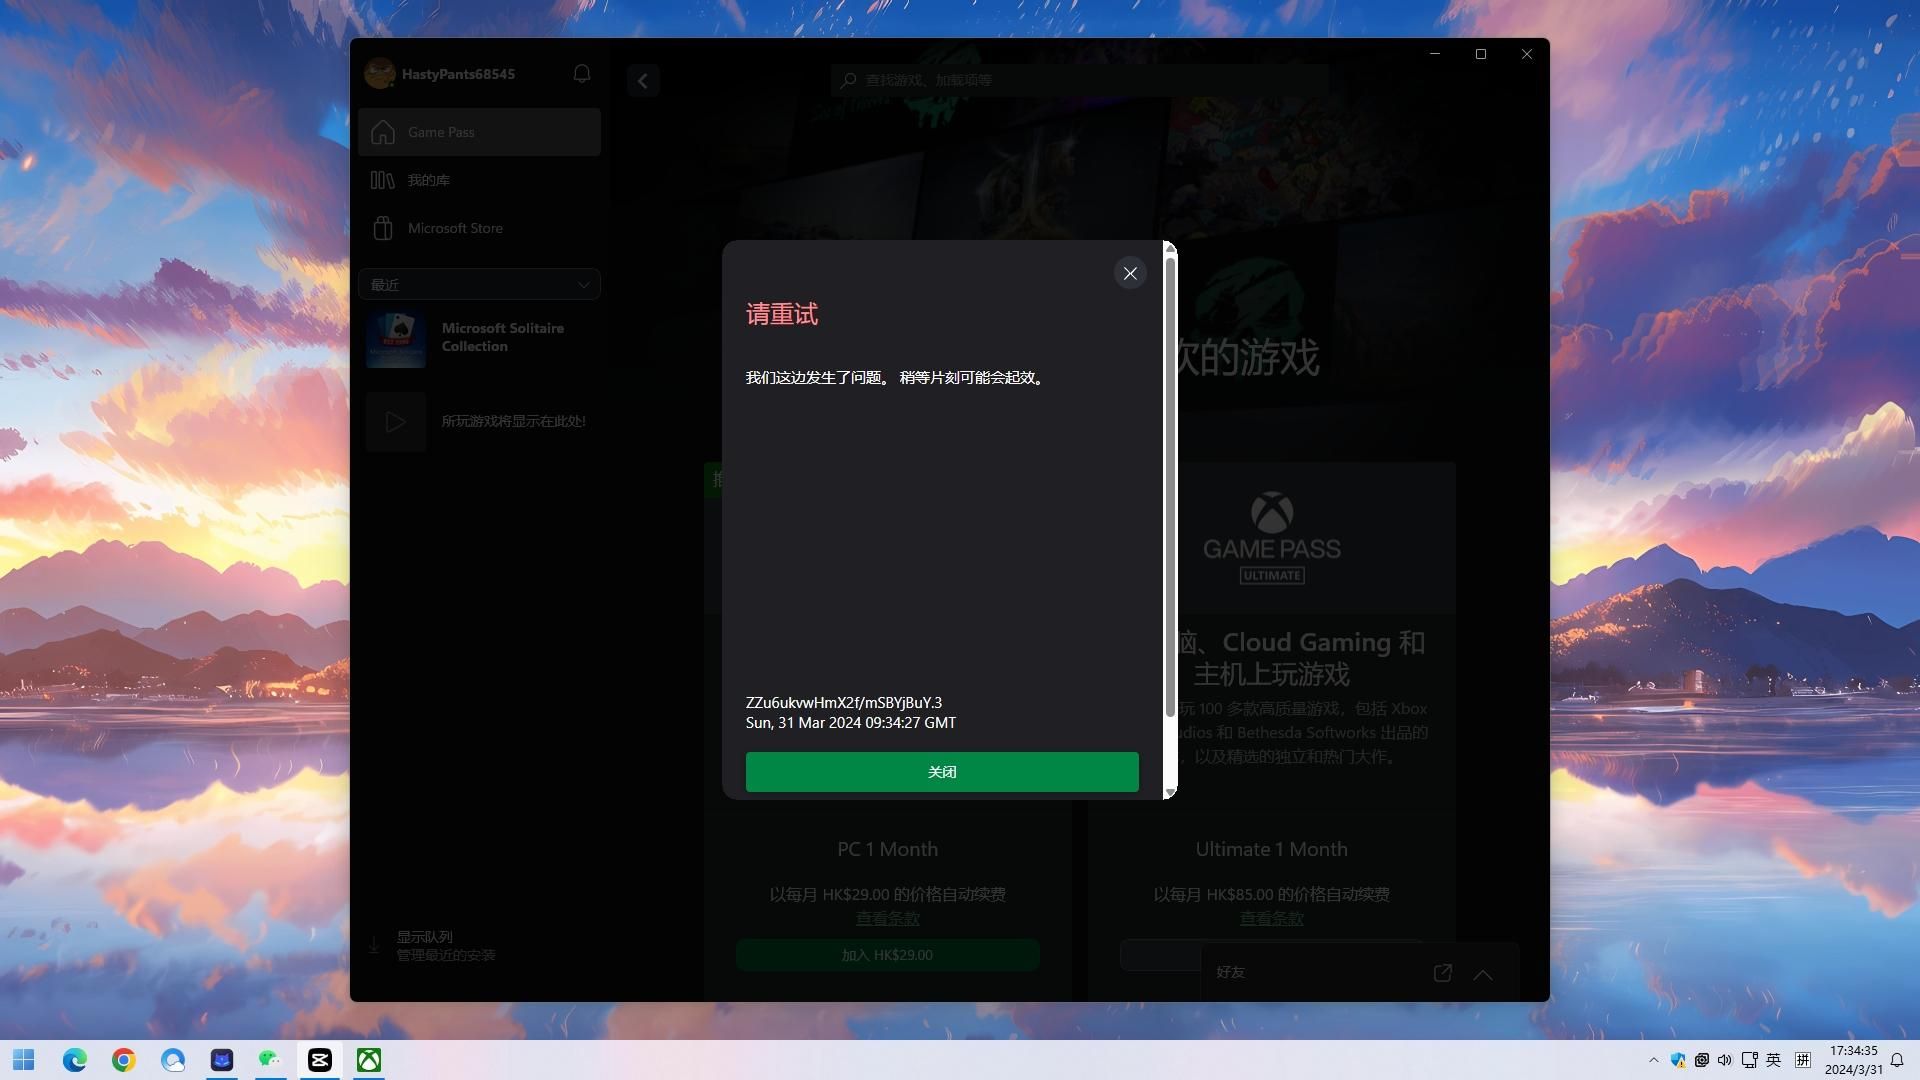The width and height of the screenshot is (1920, 1080).
Task: Click the error code ZZu6ukvwHmX2f/mSBYjBuY.3
Action: [x=844, y=703]
